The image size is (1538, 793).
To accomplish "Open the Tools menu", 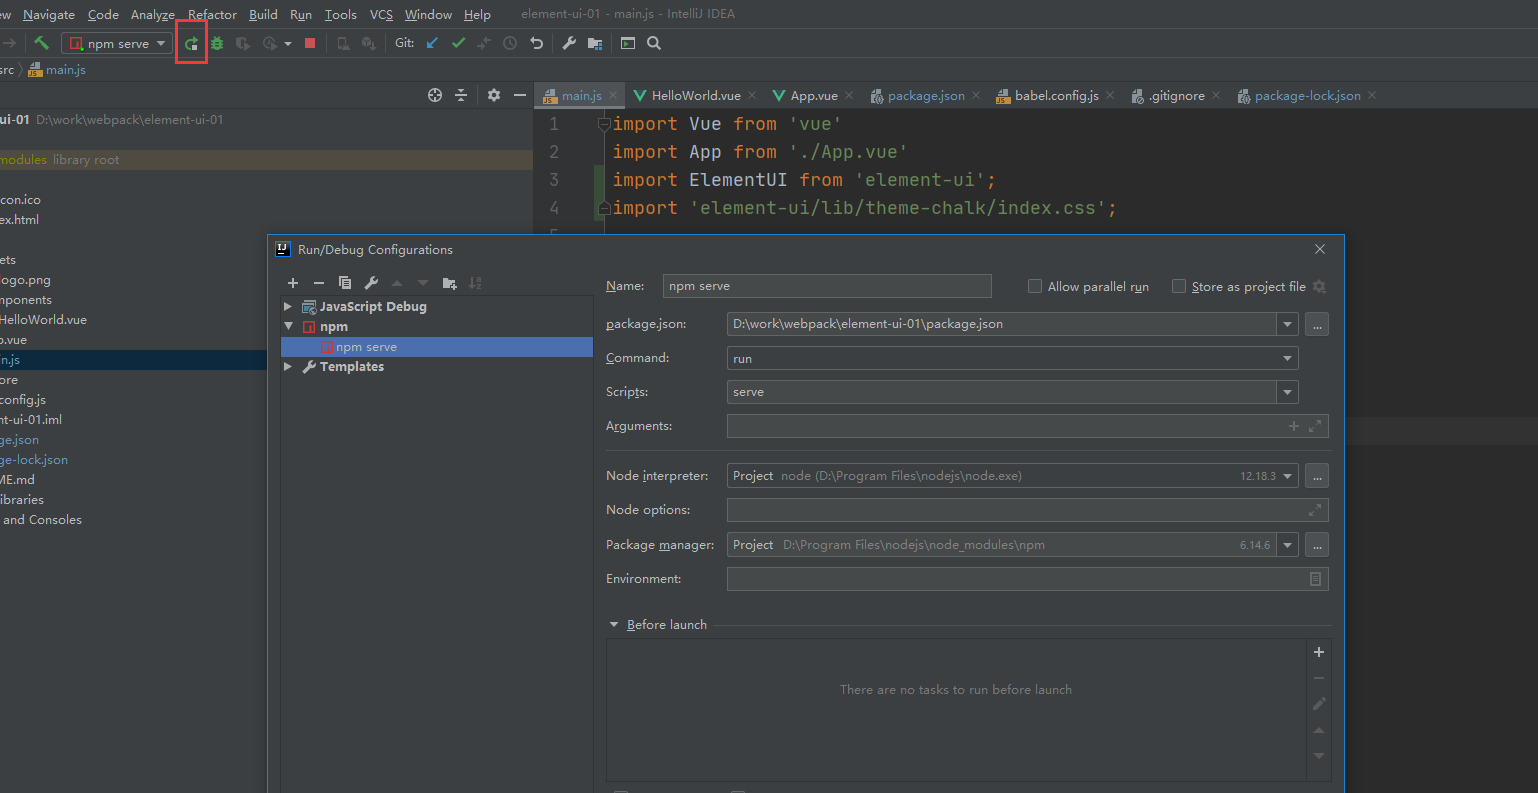I will pyautogui.click(x=340, y=14).
